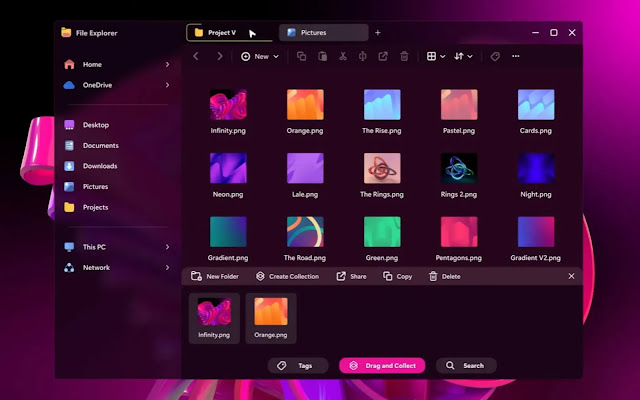Viewport: 640px width, 400px height.
Task: Click the Share icon in the top toolbar
Action: coord(383,56)
